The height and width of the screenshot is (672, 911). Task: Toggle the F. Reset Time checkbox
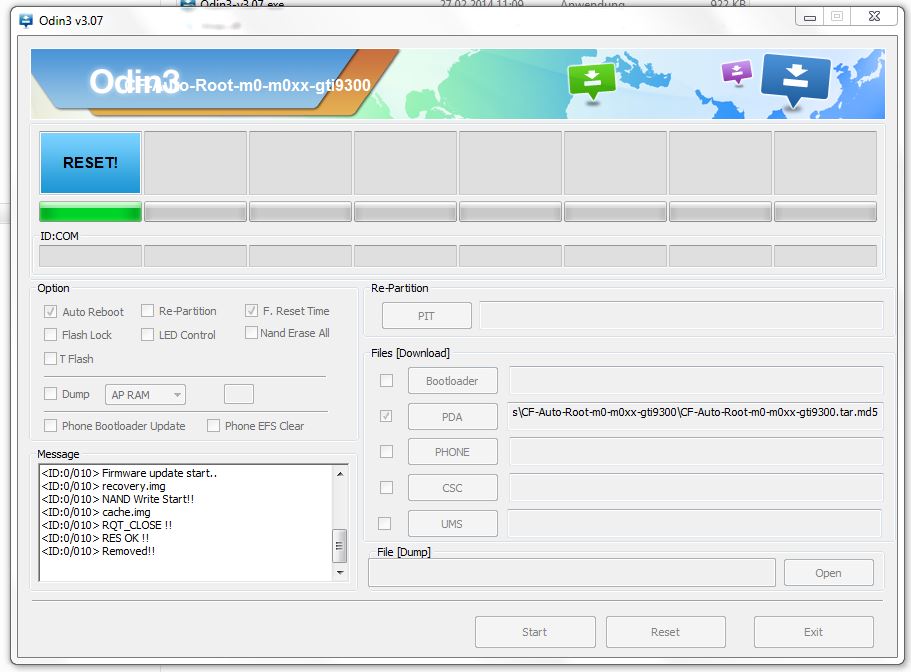pos(251,311)
